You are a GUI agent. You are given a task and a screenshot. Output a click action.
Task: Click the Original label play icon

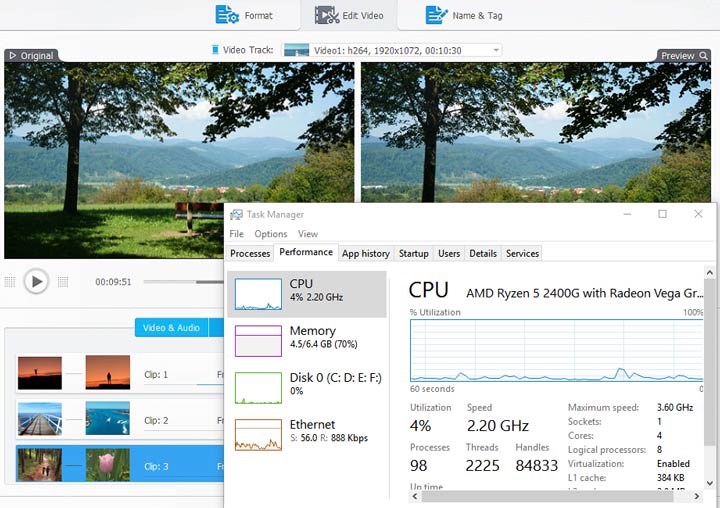[13, 56]
